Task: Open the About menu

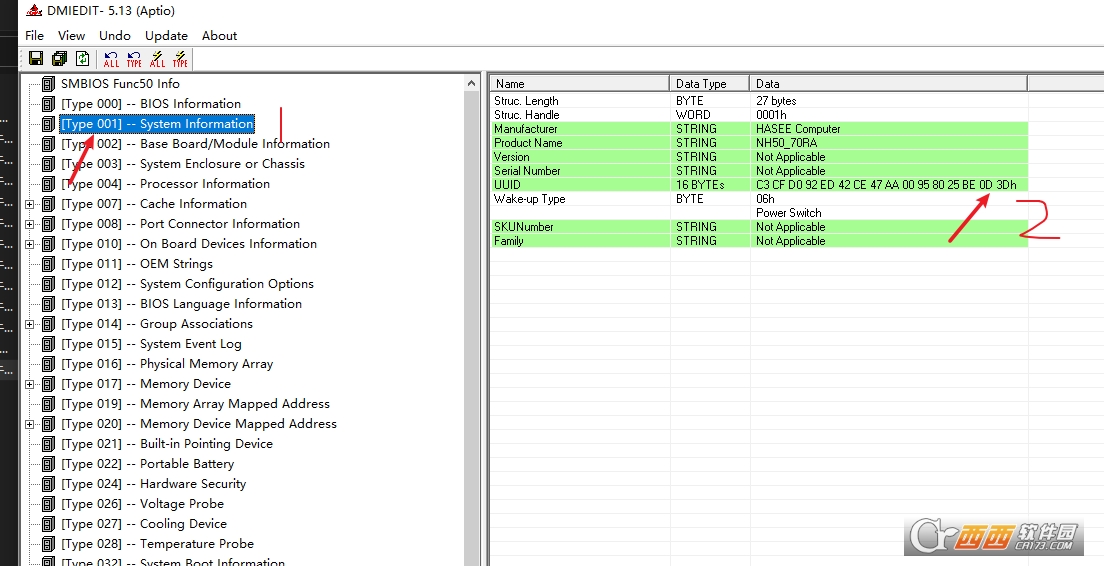Action: (219, 35)
